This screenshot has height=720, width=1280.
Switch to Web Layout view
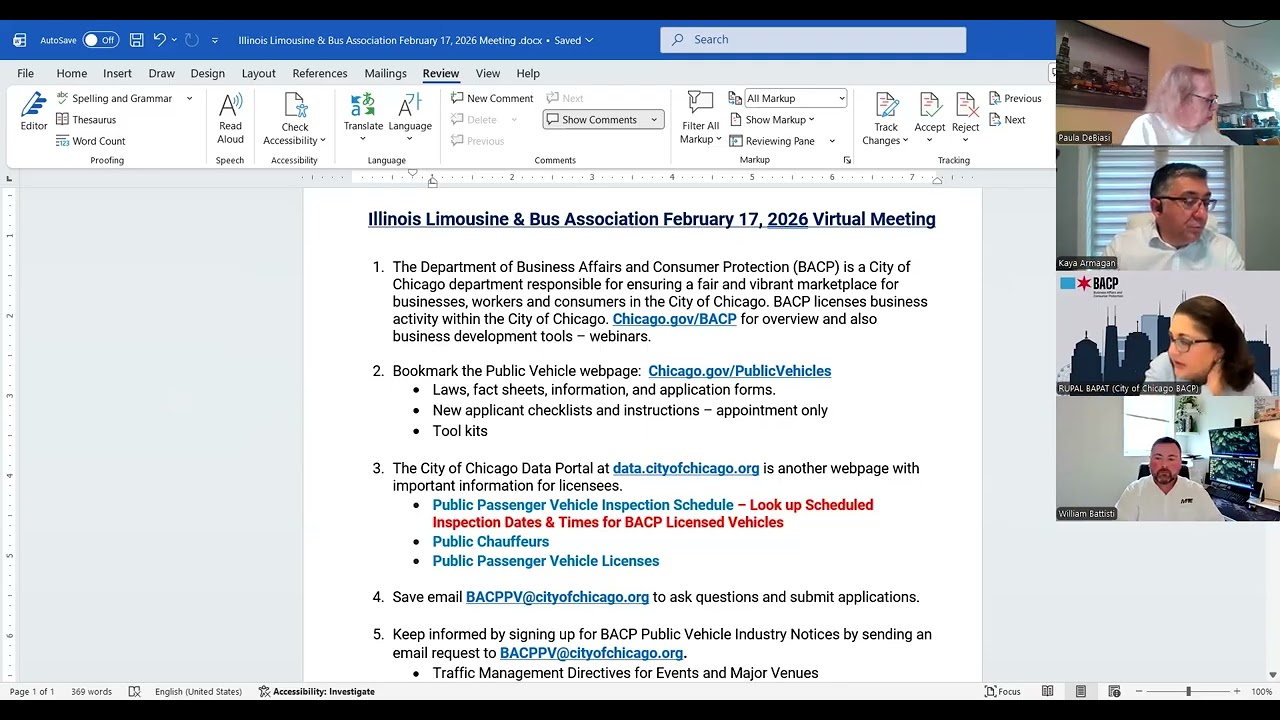point(1114,691)
